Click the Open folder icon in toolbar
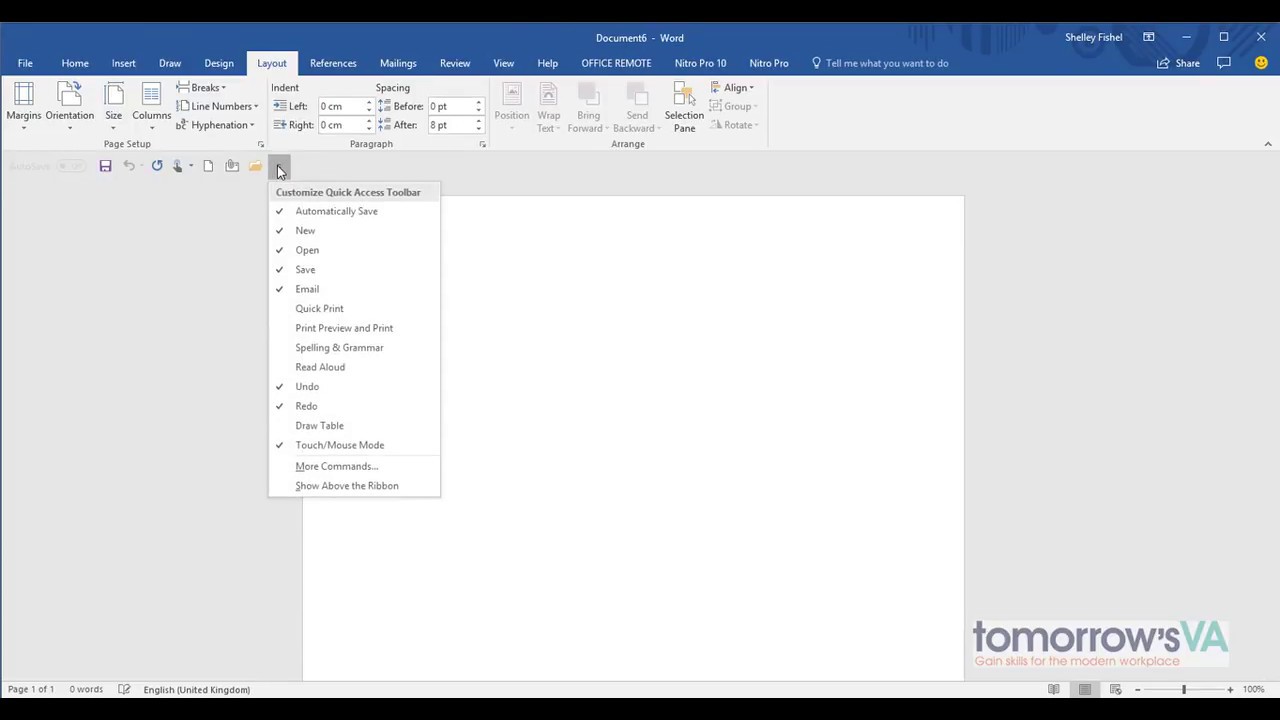Viewport: 1280px width, 720px height. tap(256, 166)
